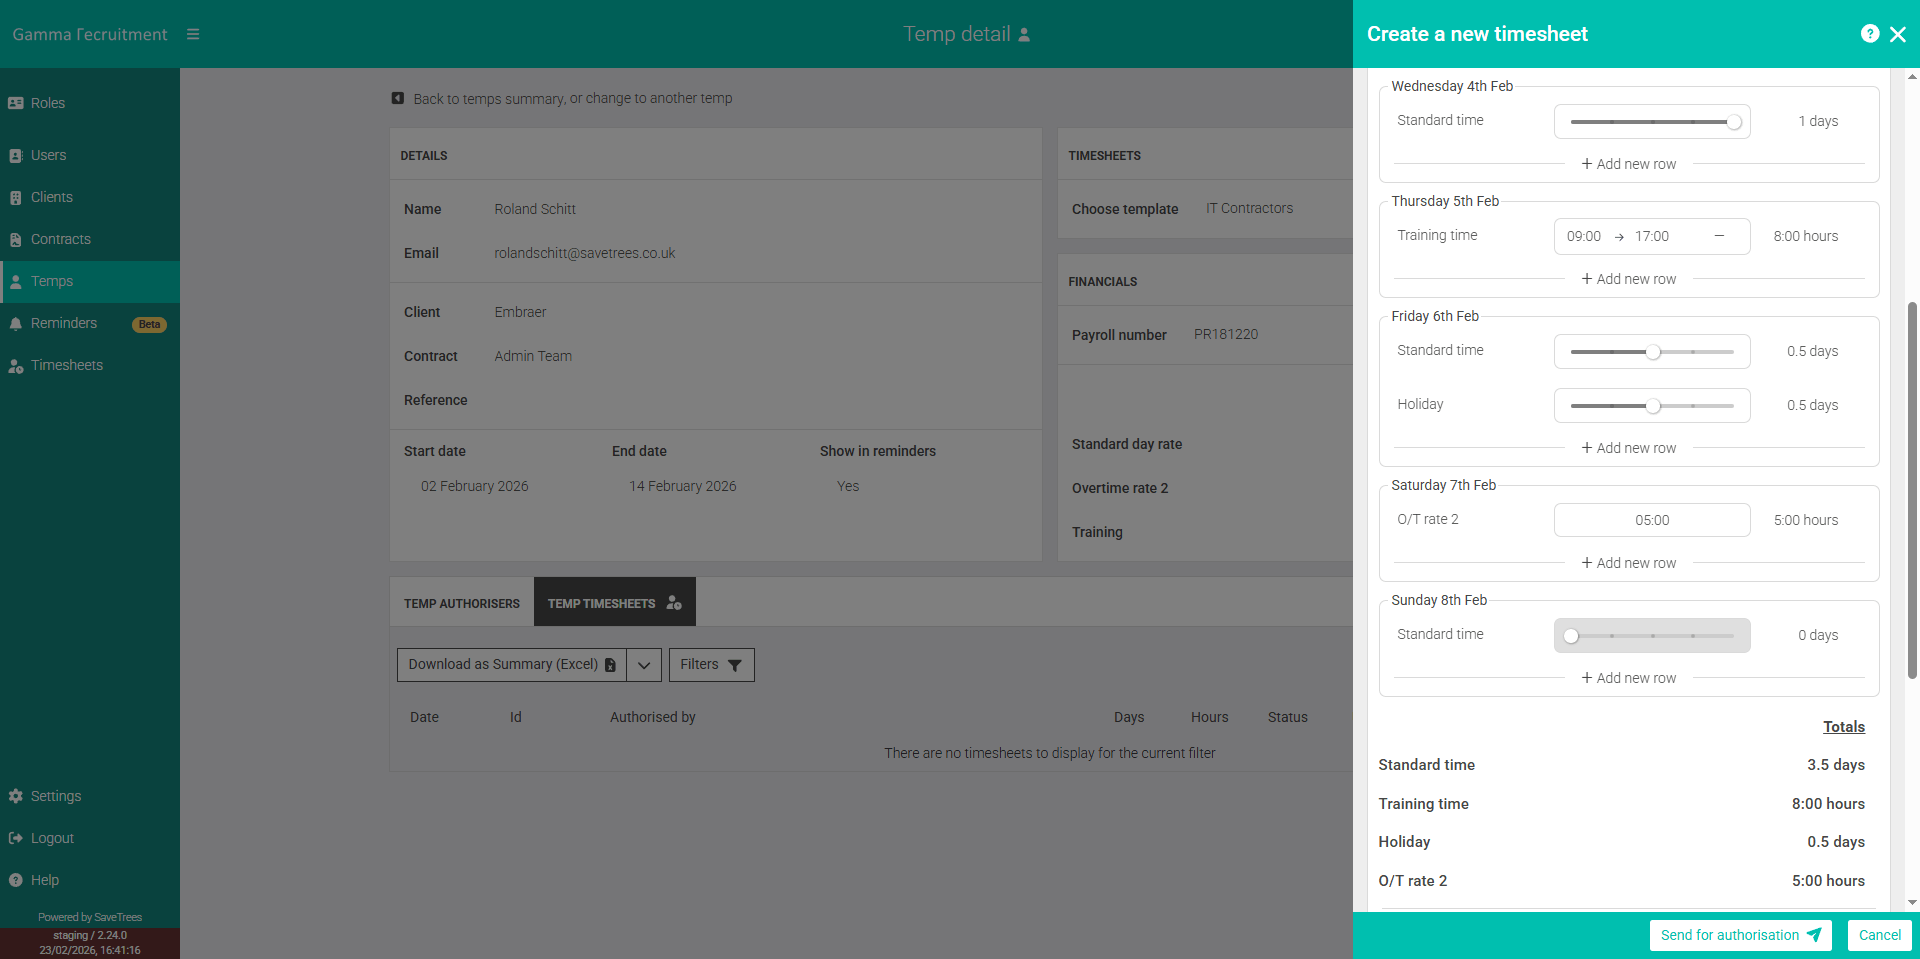Screen dimensions: 1920x959
Task: Open the Filters dropdown
Action: (711, 665)
